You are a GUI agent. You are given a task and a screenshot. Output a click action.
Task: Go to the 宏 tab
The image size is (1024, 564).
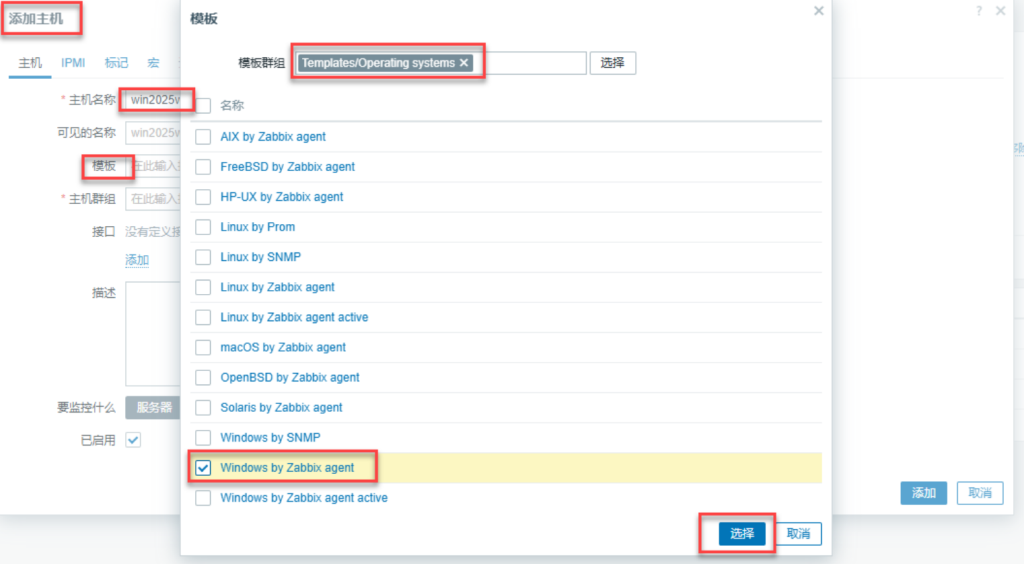click(153, 63)
